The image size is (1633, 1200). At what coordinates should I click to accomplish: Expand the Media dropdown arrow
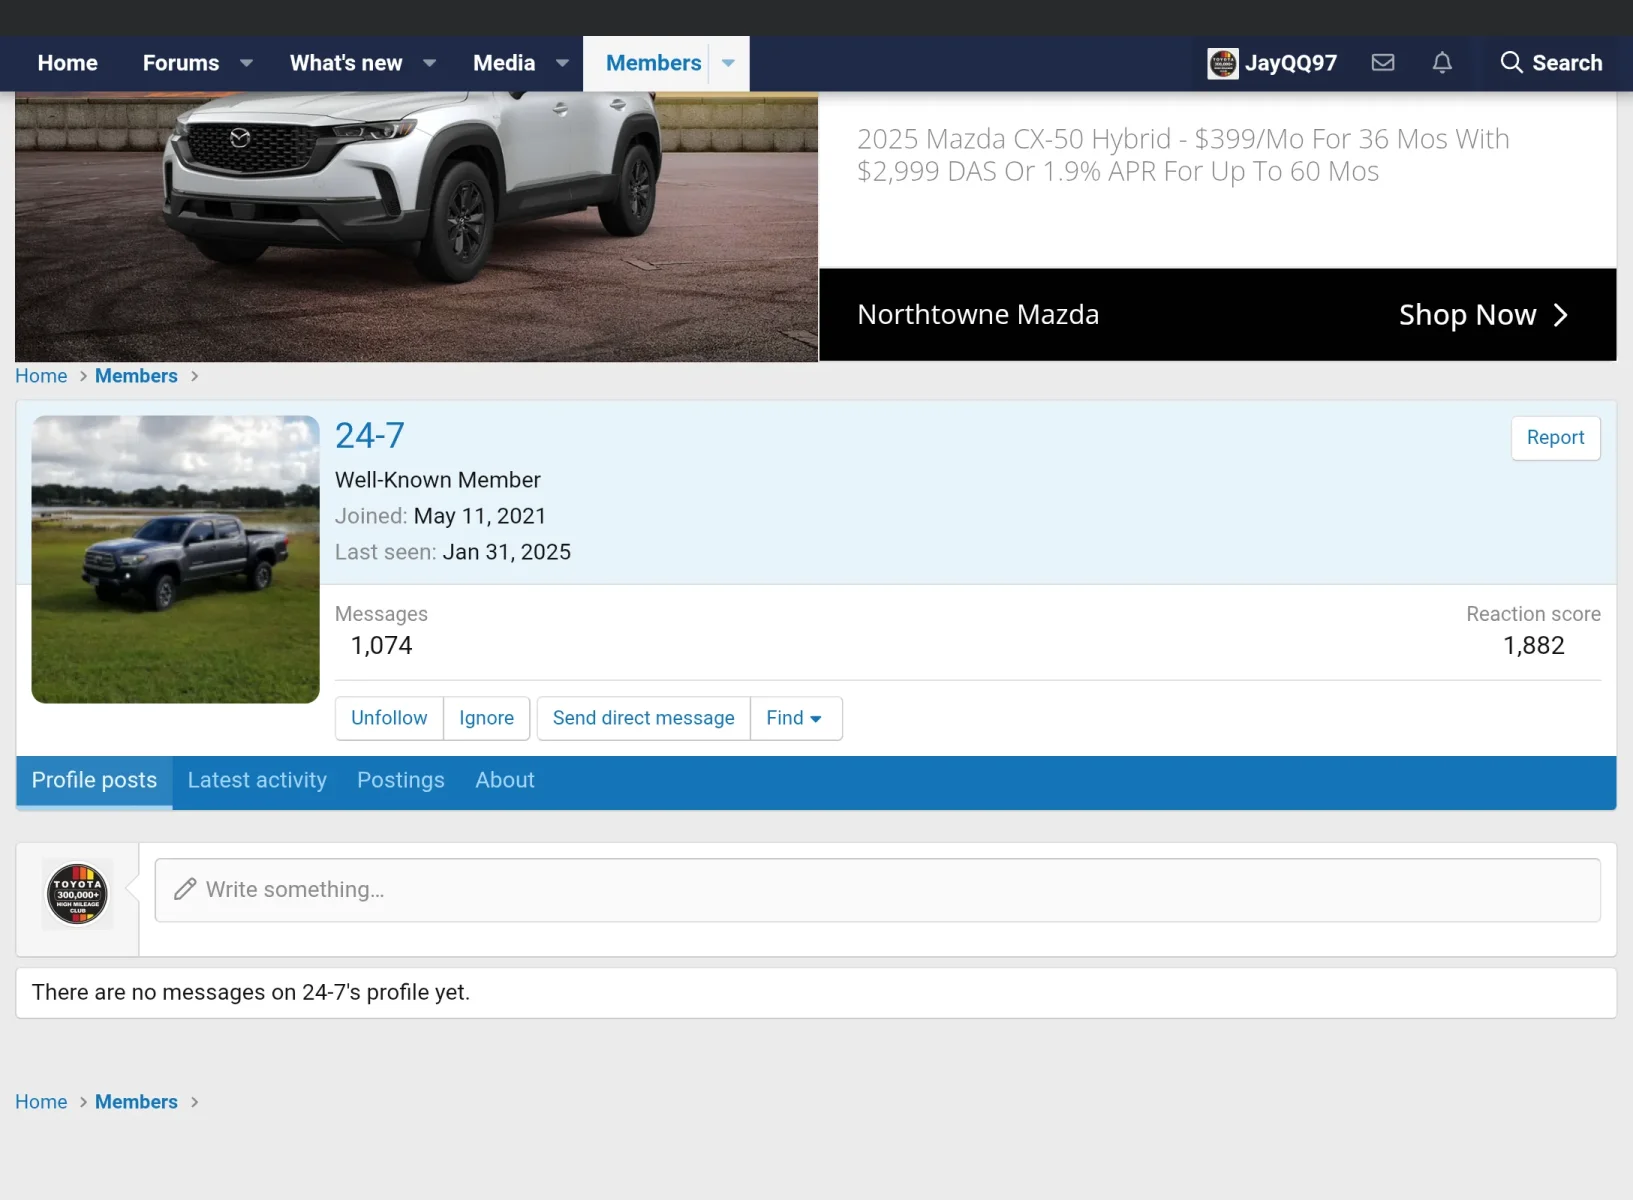click(562, 63)
